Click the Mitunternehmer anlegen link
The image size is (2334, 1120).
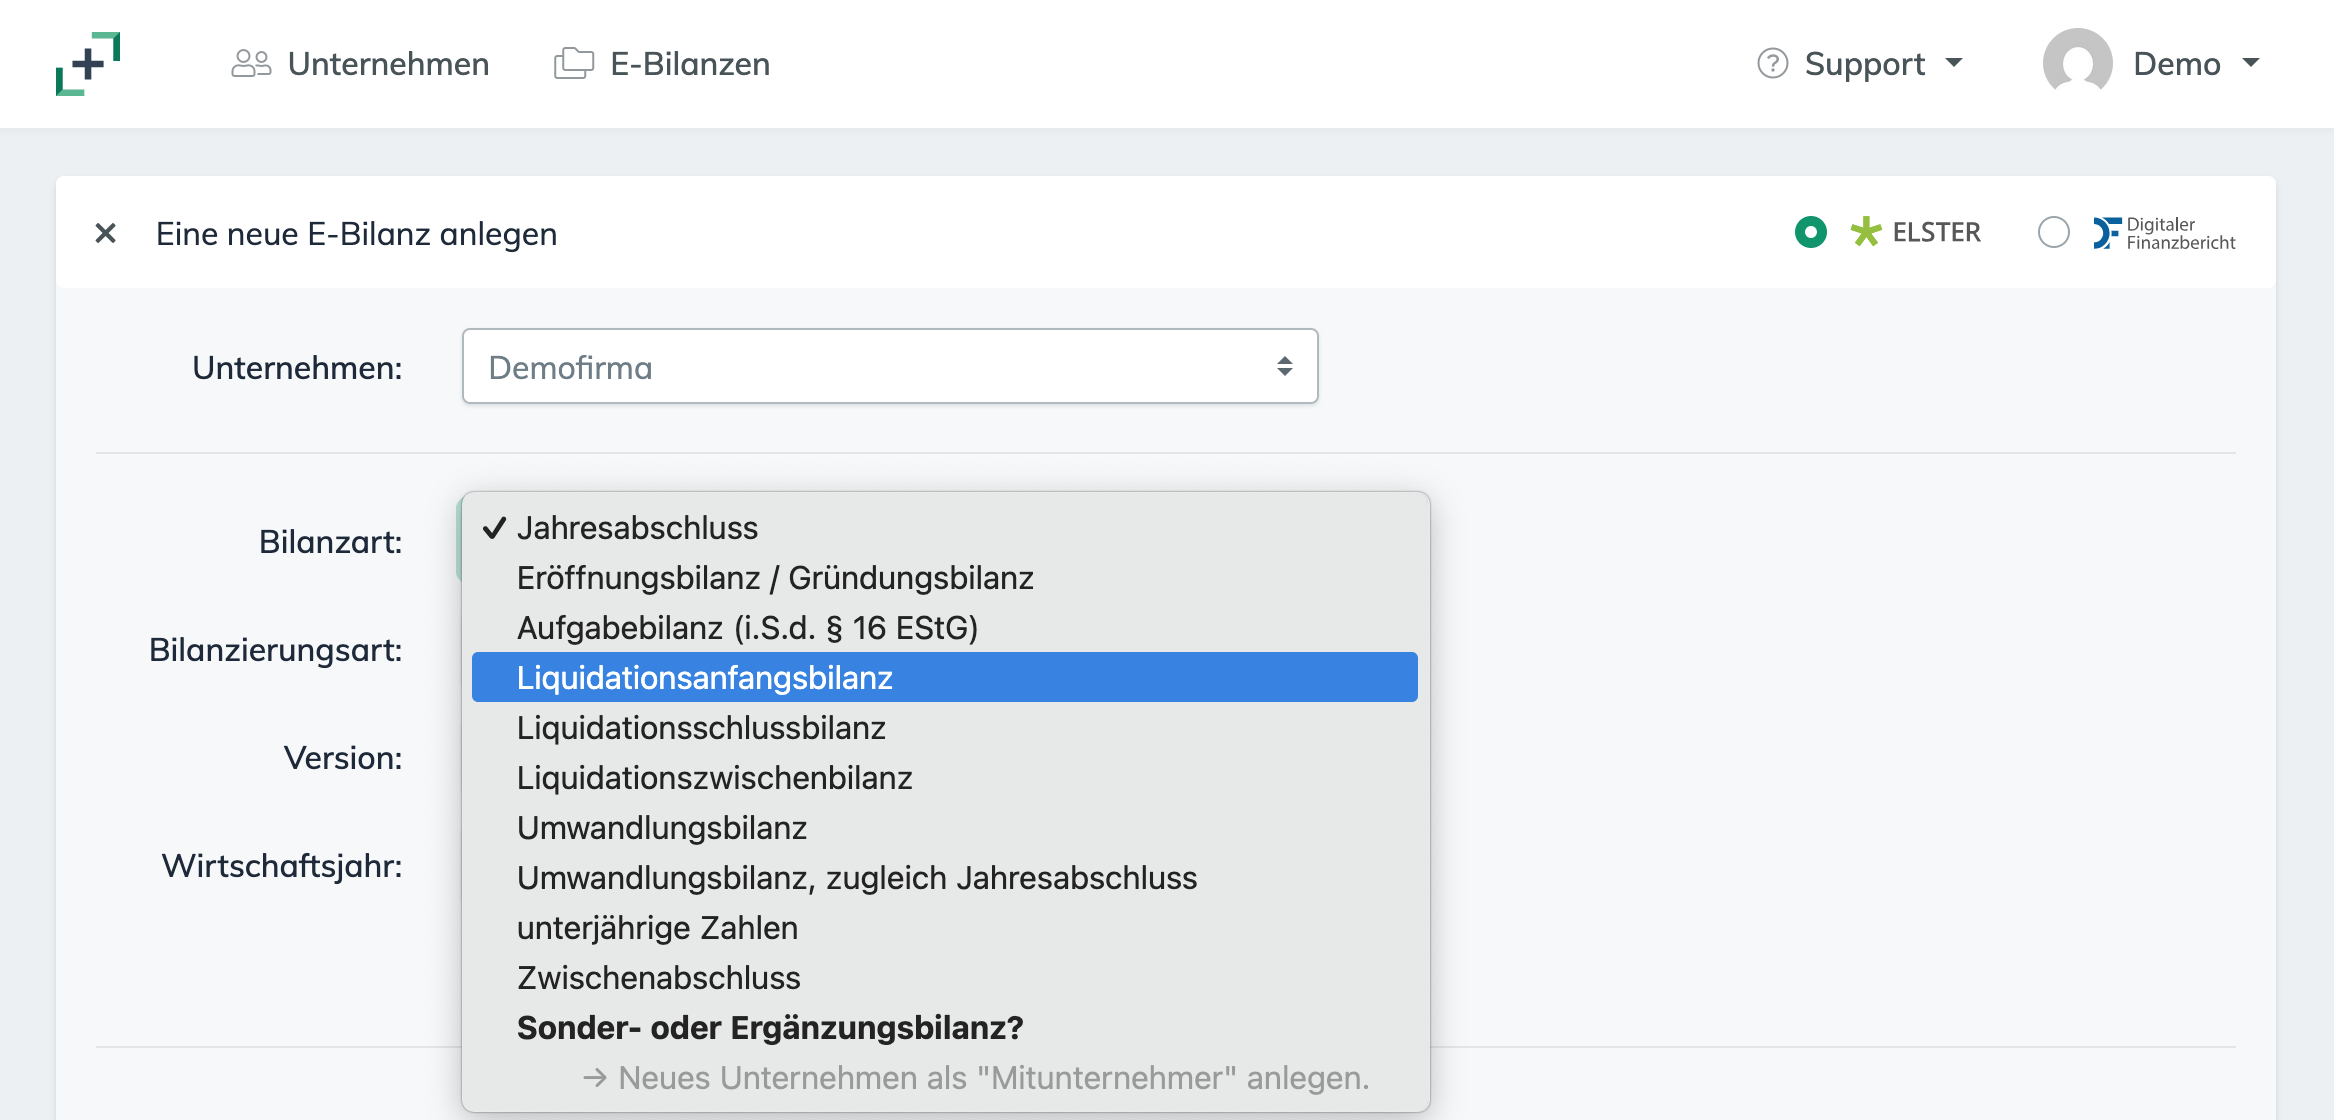pos(975,1078)
